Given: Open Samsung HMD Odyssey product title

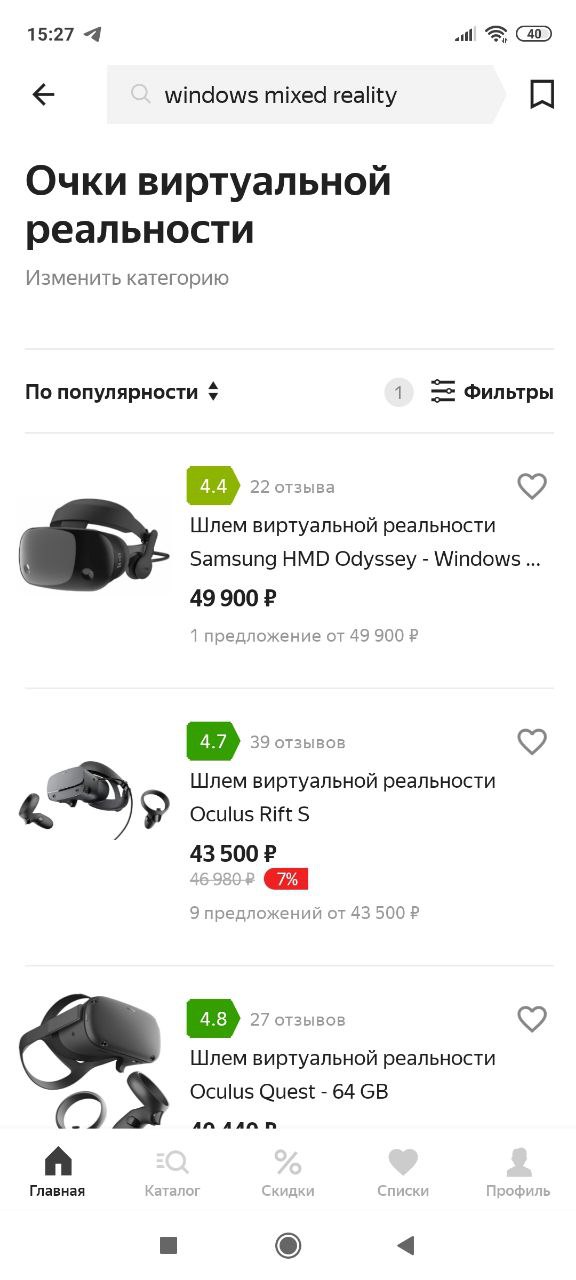Looking at the screenshot, I should pyautogui.click(x=366, y=542).
